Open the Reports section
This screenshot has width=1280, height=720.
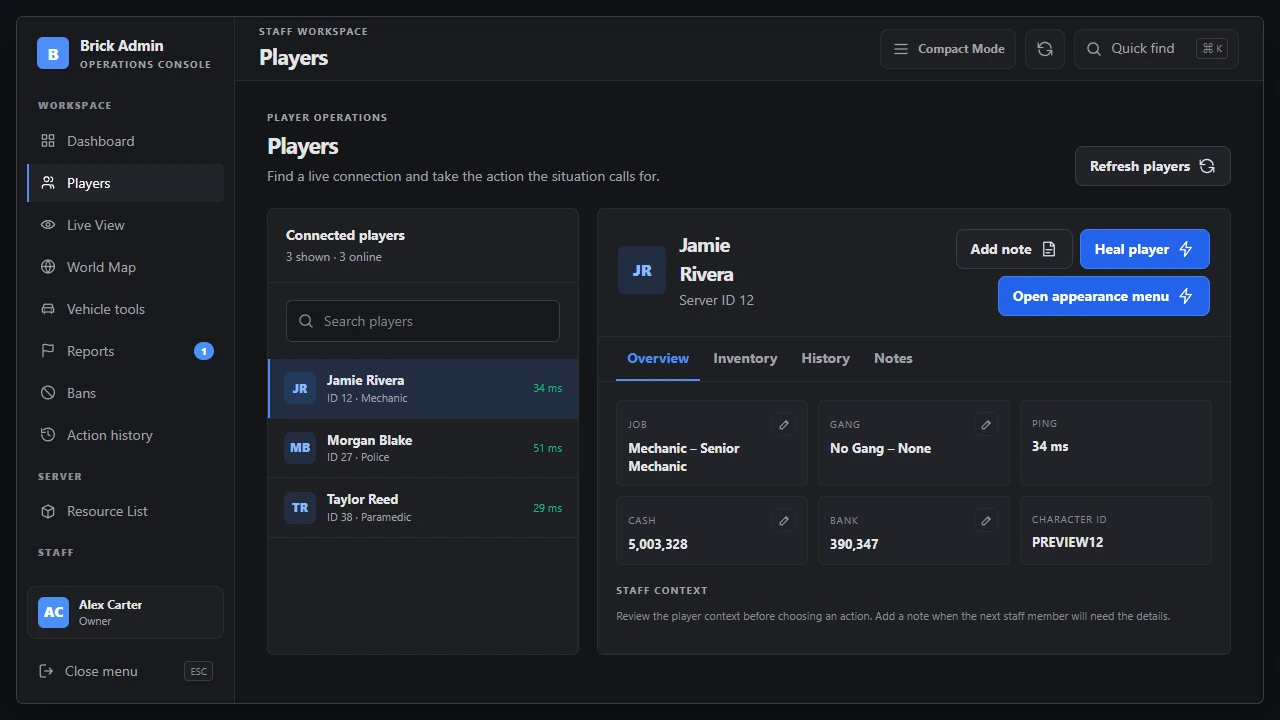point(125,351)
